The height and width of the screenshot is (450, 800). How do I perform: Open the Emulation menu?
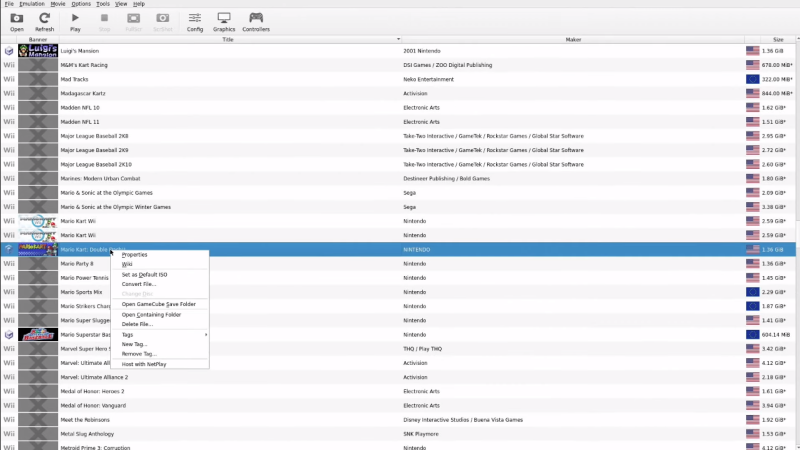click(x=32, y=4)
